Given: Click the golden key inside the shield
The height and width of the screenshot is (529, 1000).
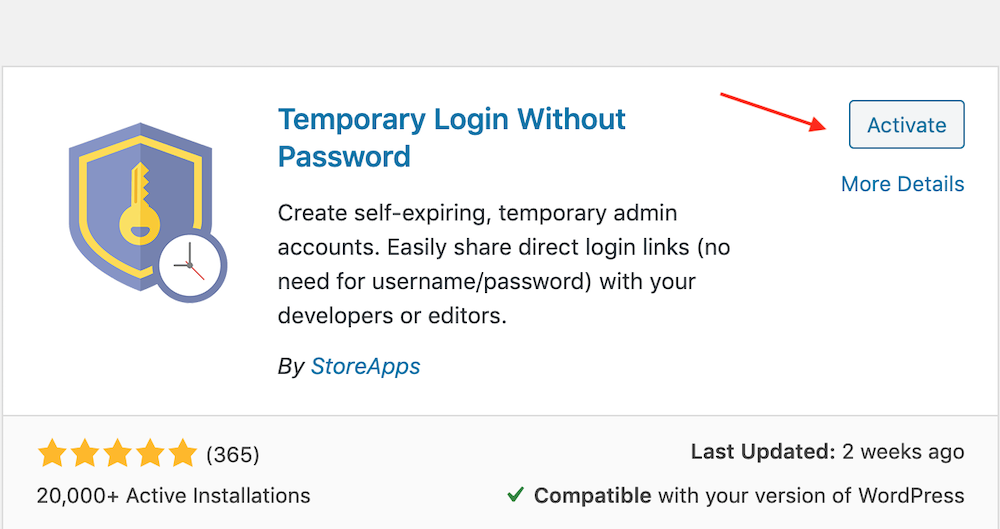Looking at the screenshot, I should tap(140, 204).
